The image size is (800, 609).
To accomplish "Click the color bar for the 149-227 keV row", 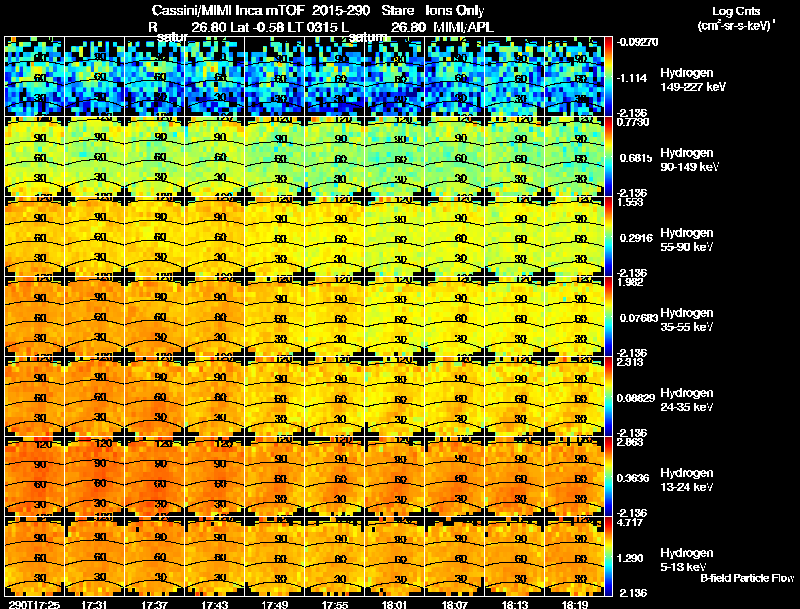I will [x=608, y=77].
